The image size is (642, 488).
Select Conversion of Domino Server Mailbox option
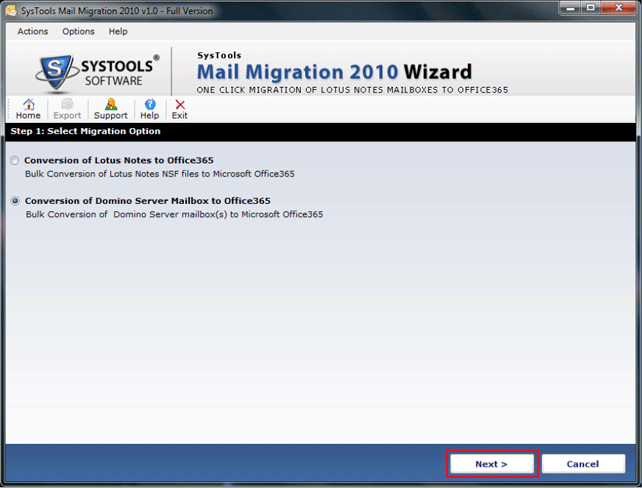tap(15, 201)
